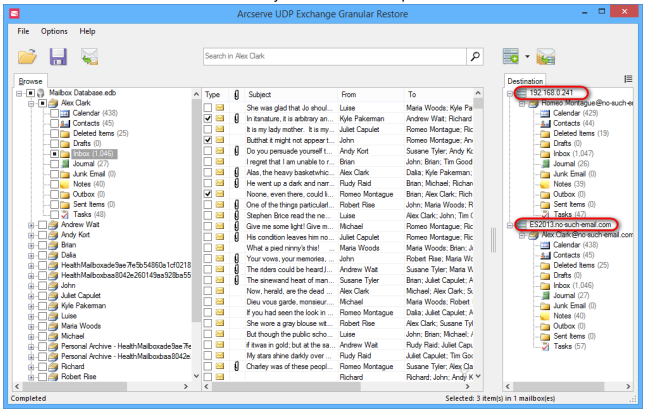Click the purple save disk icon
Screen dimensions: 648x414
click(x=58, y=57)
